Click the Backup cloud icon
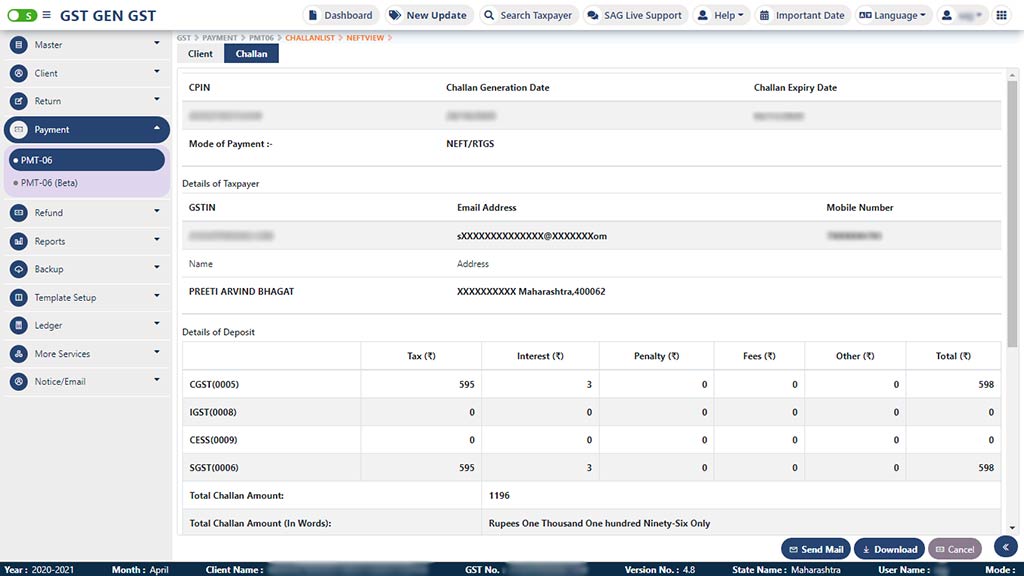 [x=18, y=269]
